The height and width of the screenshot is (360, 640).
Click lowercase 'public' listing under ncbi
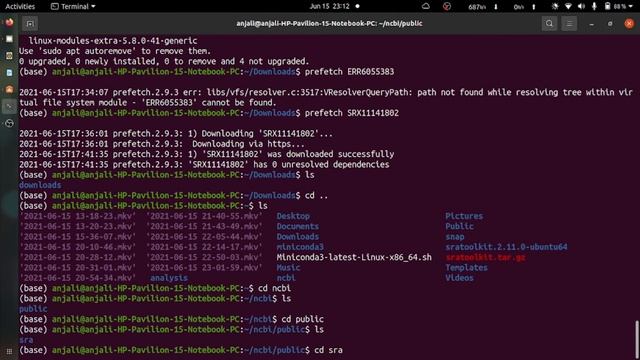pyautogui.click(x=33, y=309)
